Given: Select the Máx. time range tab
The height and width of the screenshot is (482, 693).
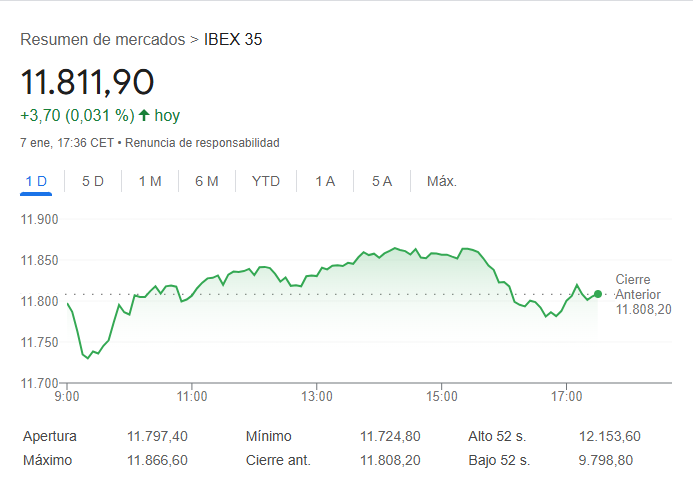Looking at the screenshot, I should [442, 181].
